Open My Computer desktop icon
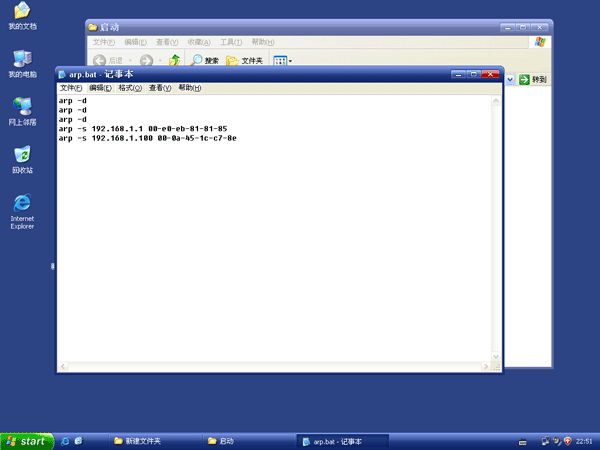Image resolution: width=600 pixels, height=450 pixels. 22,64
